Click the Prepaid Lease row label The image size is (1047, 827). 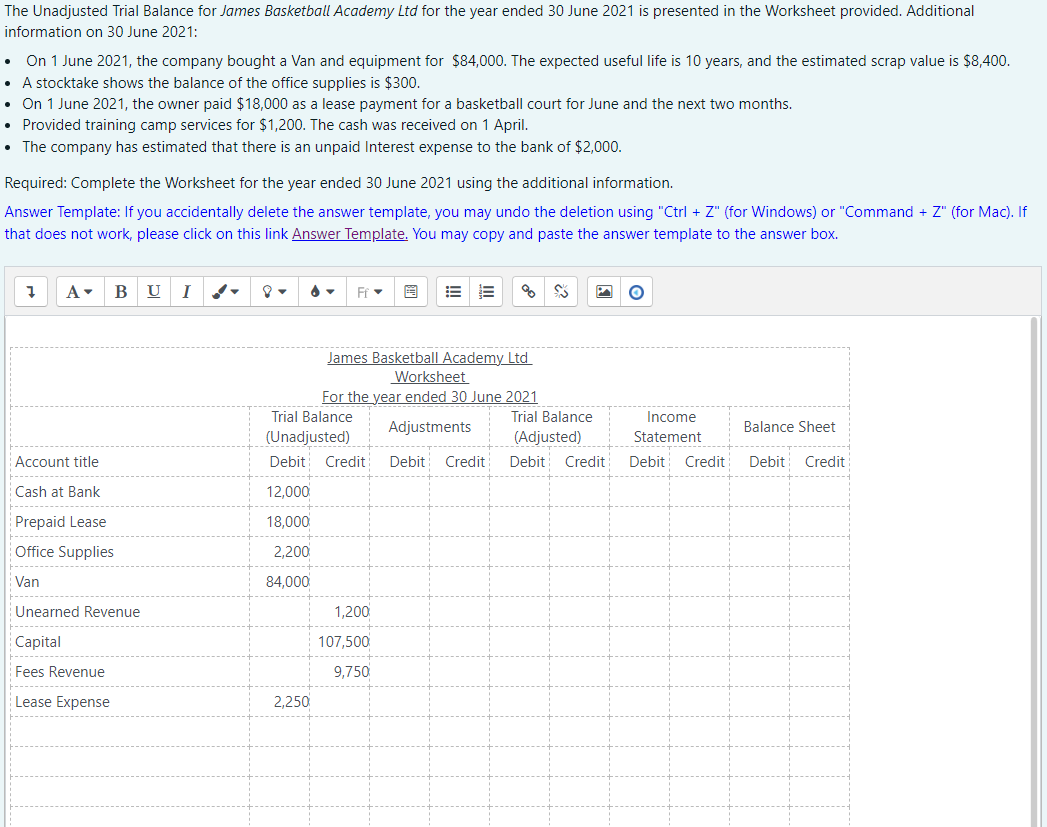(61, 522)
